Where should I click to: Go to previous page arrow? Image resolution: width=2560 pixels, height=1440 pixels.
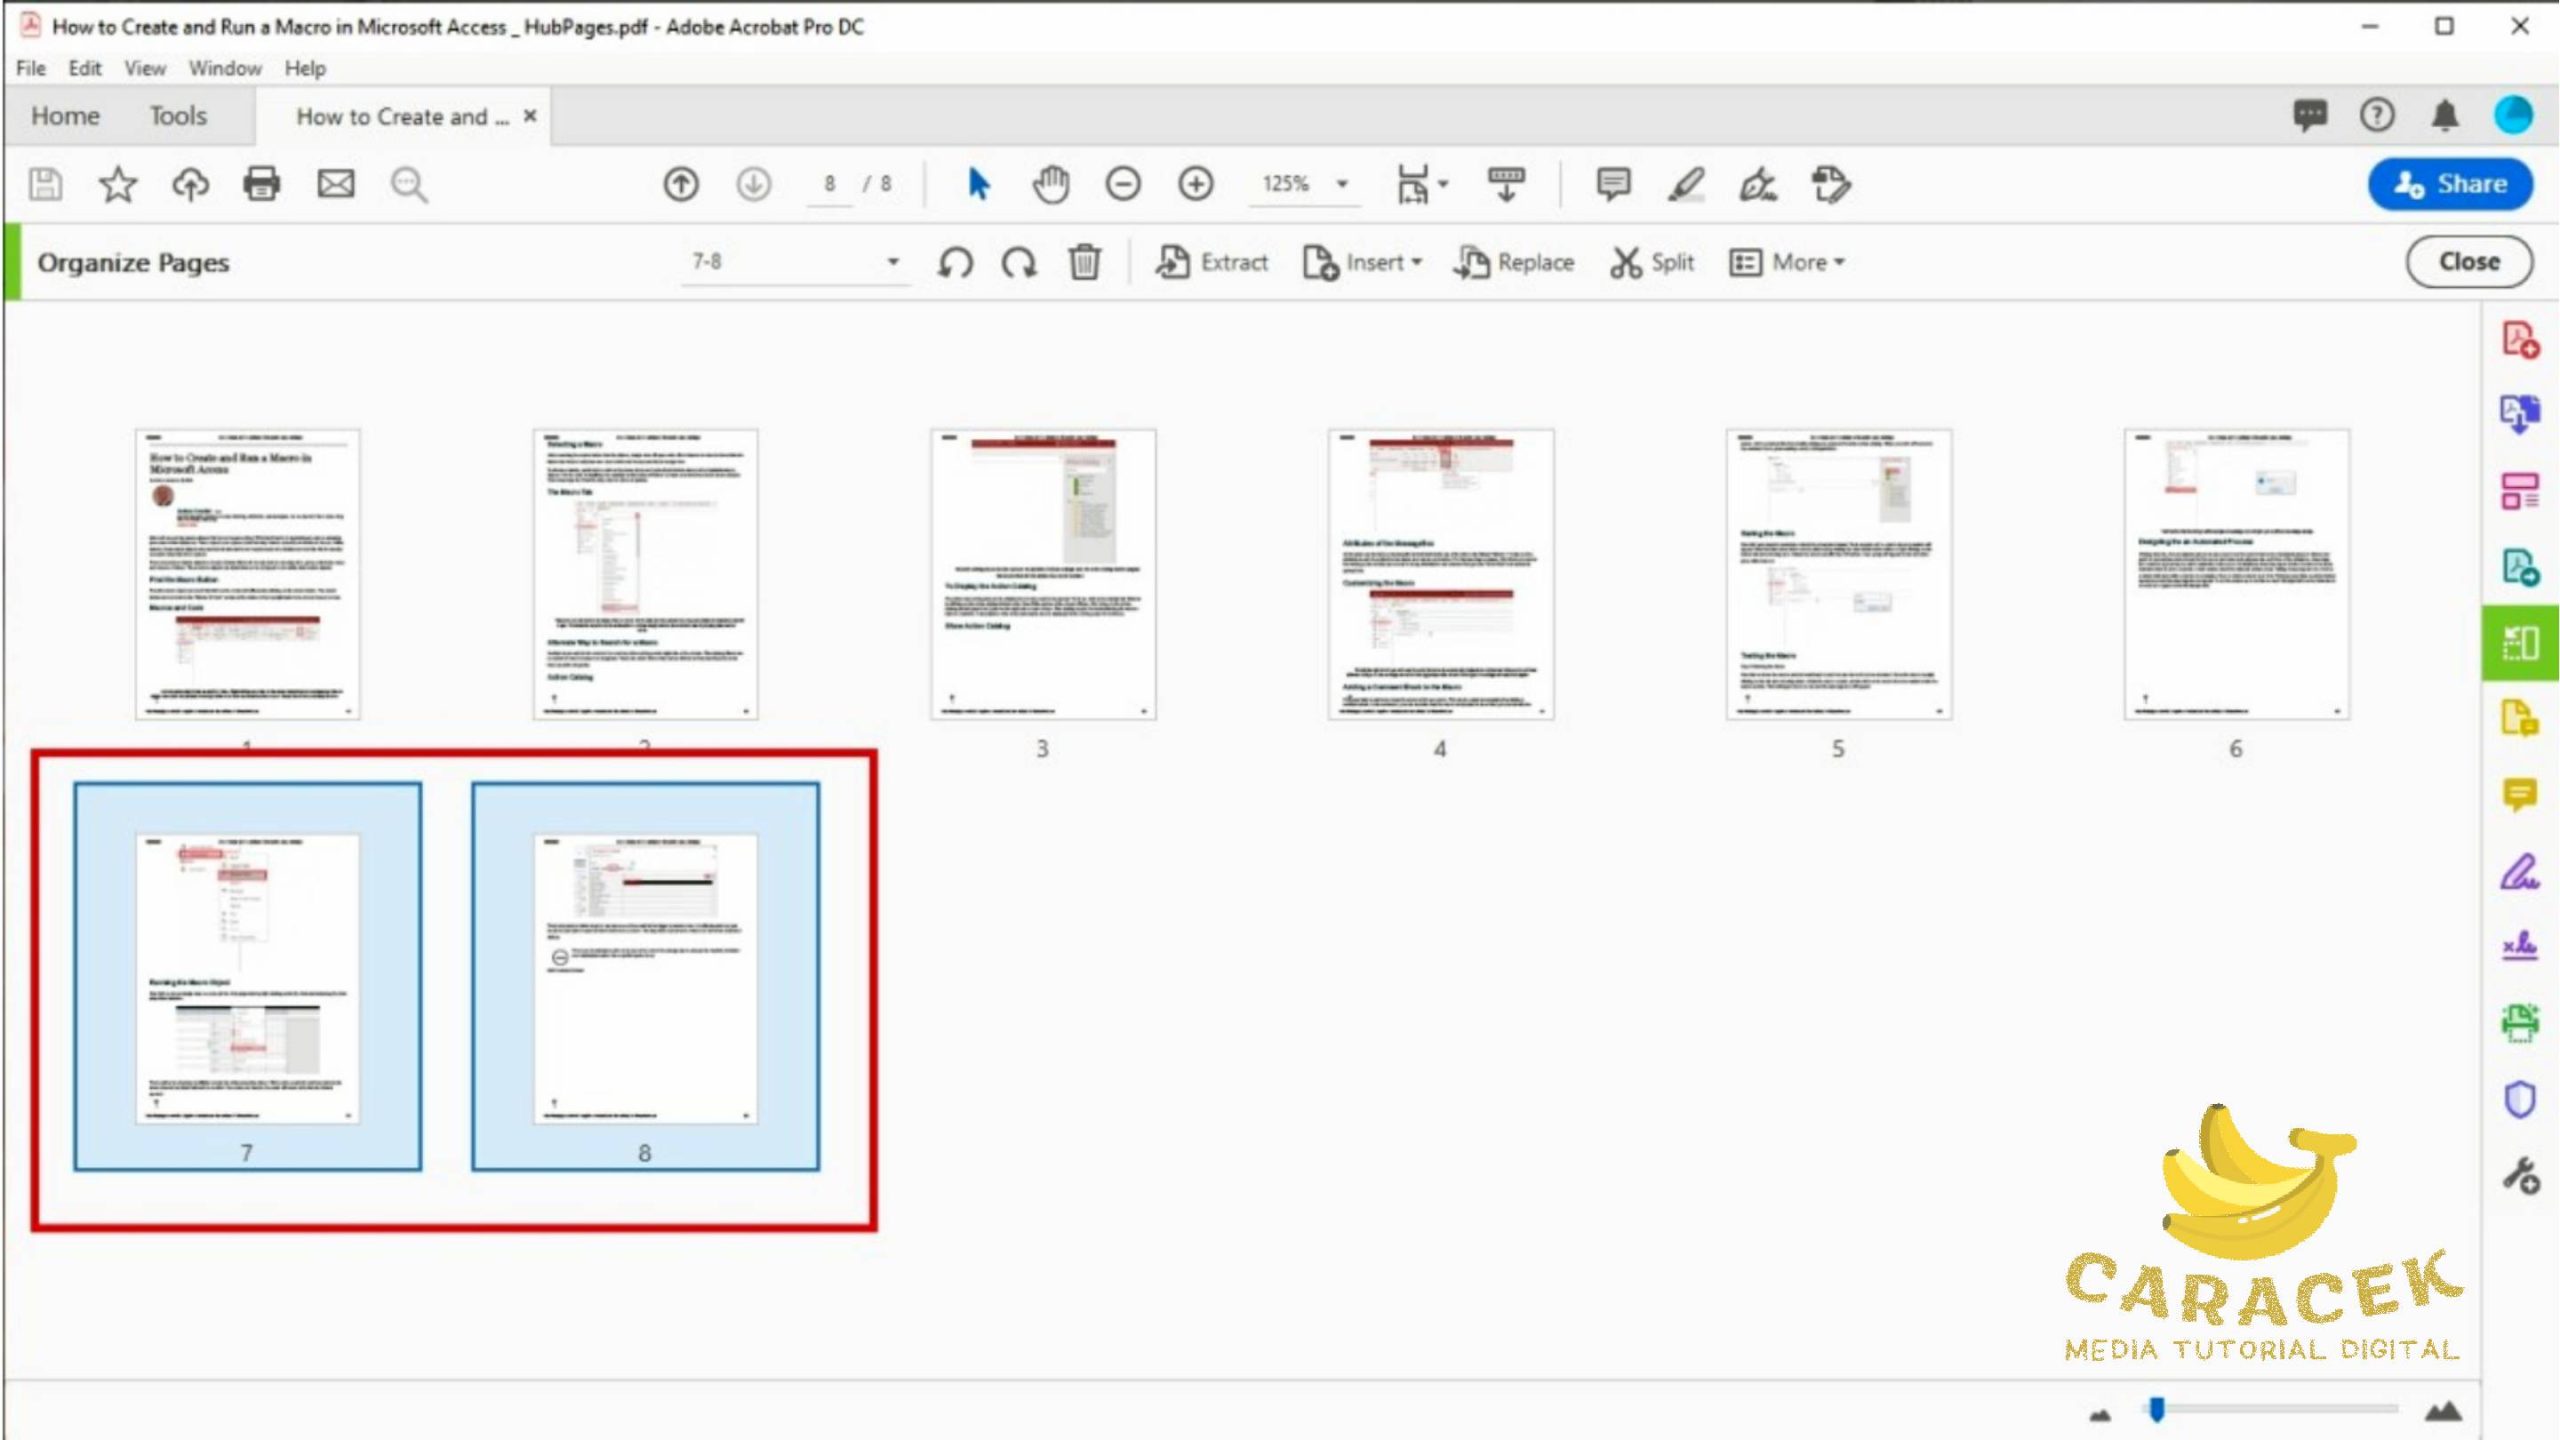(681, 184)
